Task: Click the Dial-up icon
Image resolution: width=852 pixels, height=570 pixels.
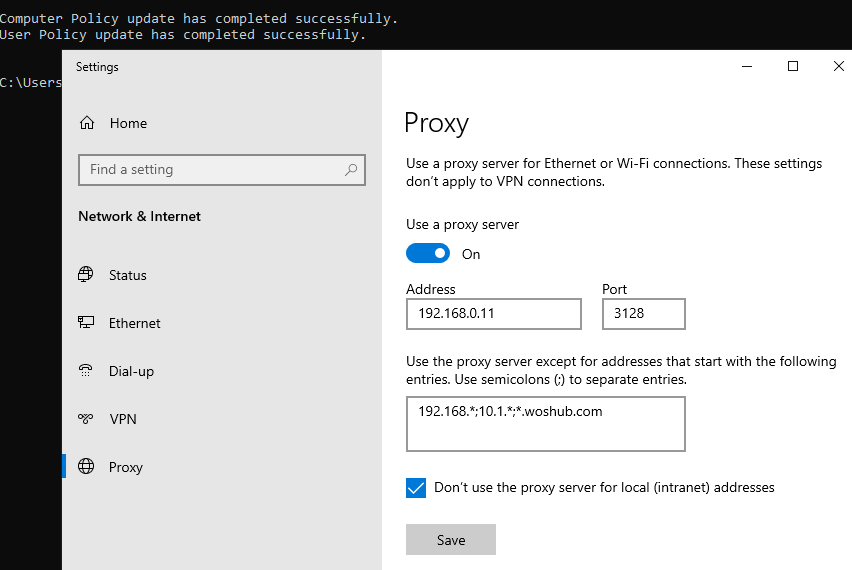Action: (x=87, y=371)
